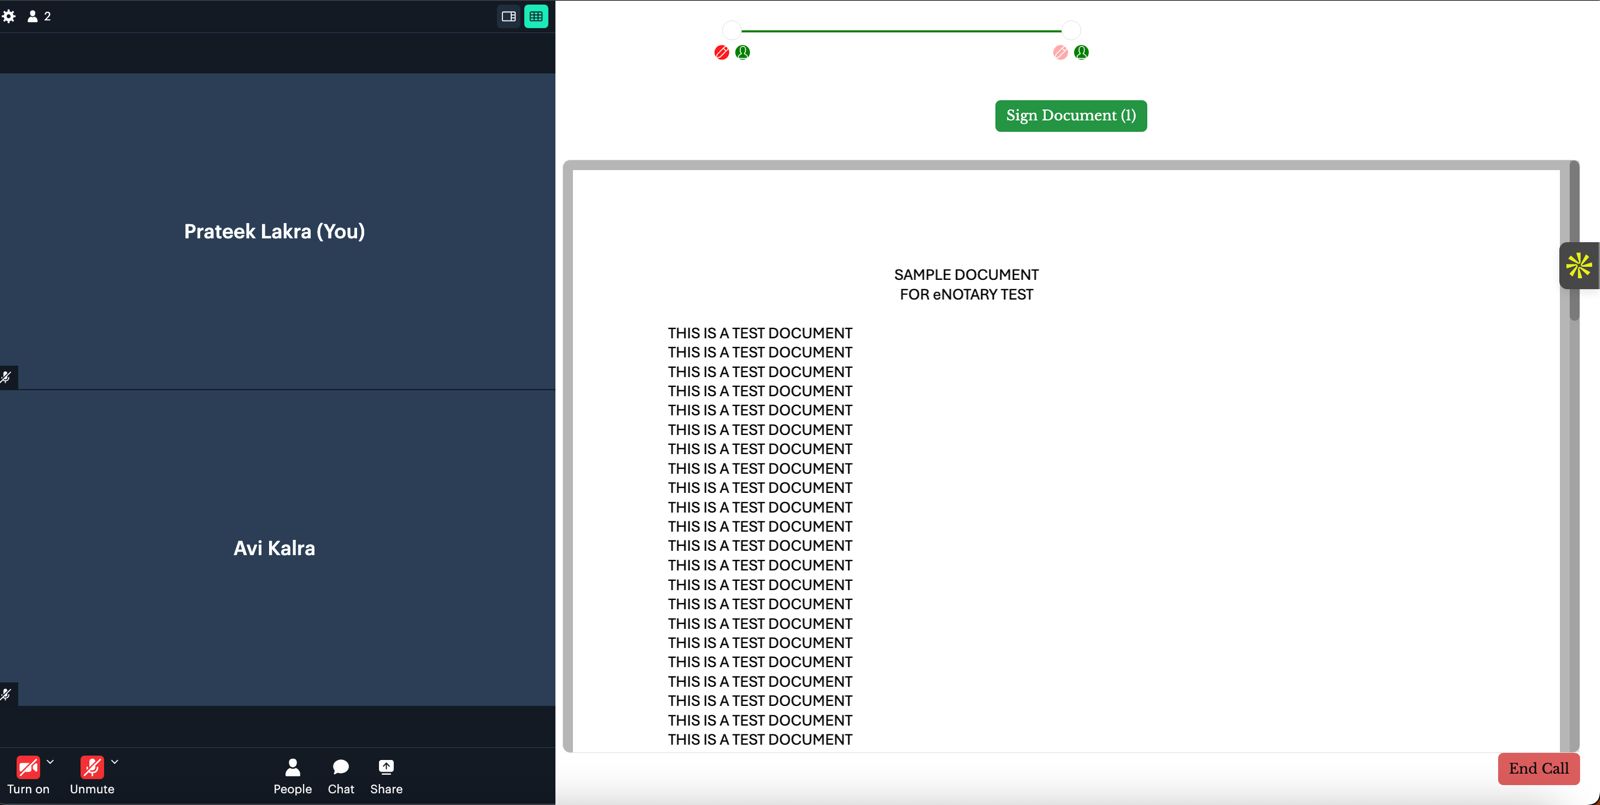The height and width of the screenshot is (805, 1600).
Task: Click the Share screen icon
Action: pyautogui.click(x=386, y=775)
